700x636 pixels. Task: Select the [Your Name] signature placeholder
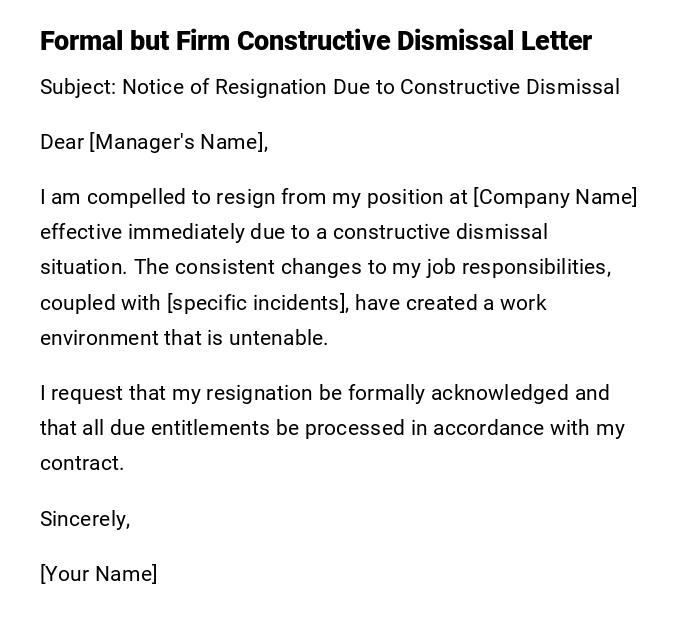point(98,574)
